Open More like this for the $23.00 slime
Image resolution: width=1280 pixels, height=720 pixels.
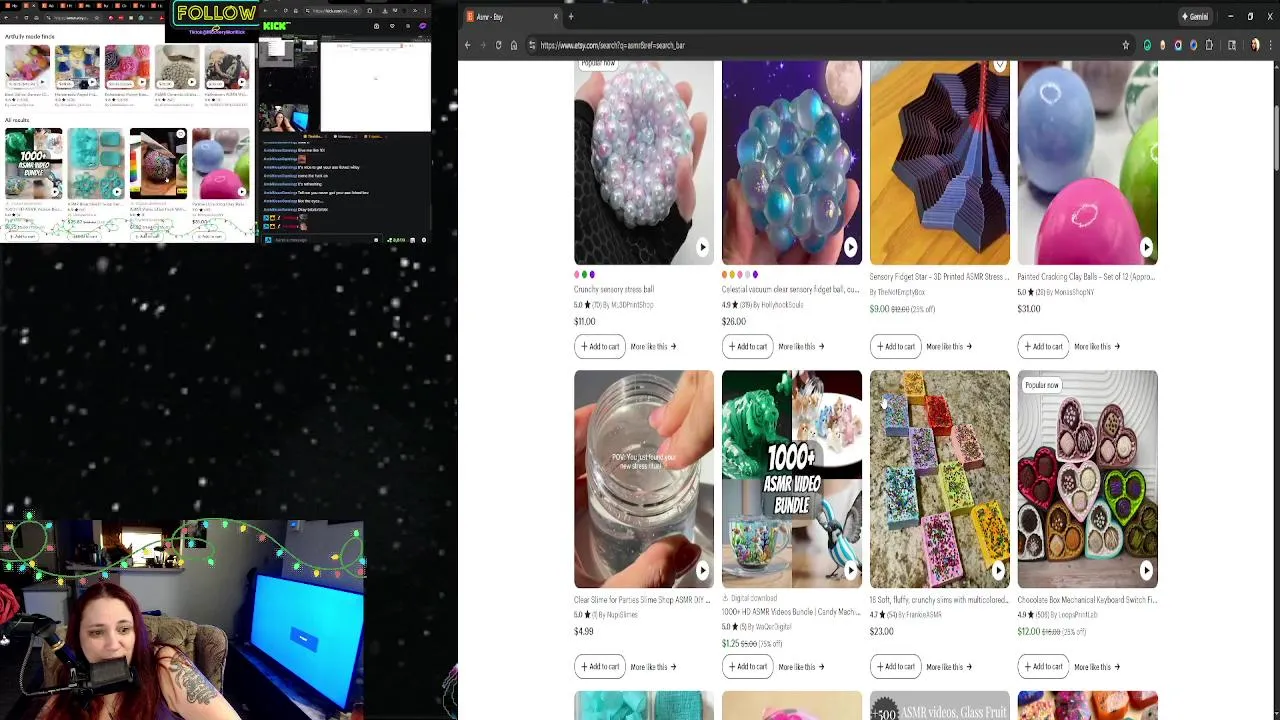pos(949,666)
